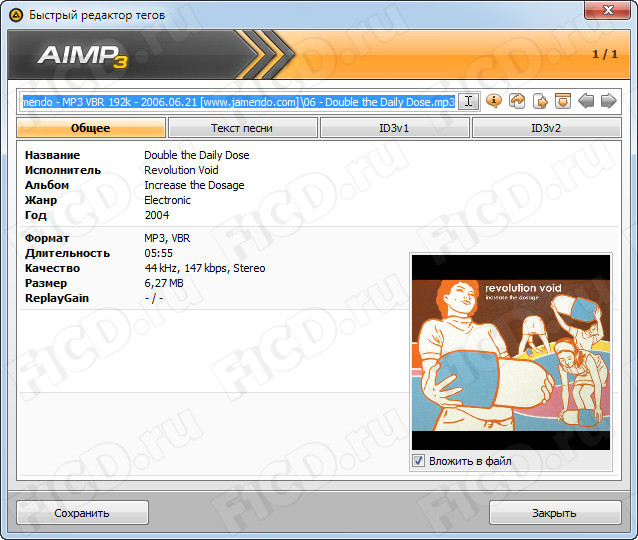Click the size value '6,27 MB'

pos(164,283)
